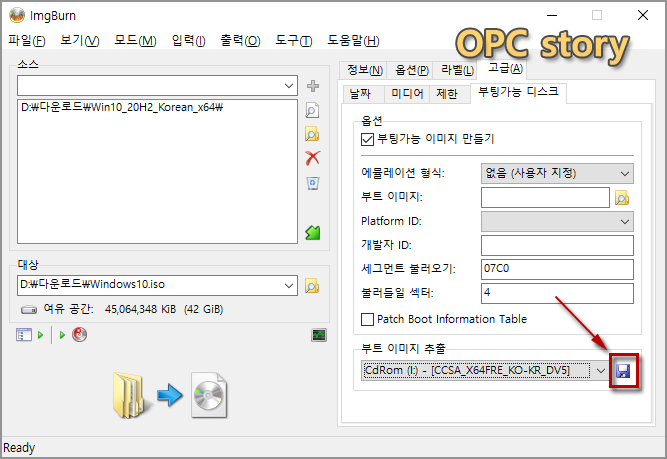The height and width of the screenshot is (459, 667).
Task: Browse for boot image file icon
Action: tap(622, 198)
